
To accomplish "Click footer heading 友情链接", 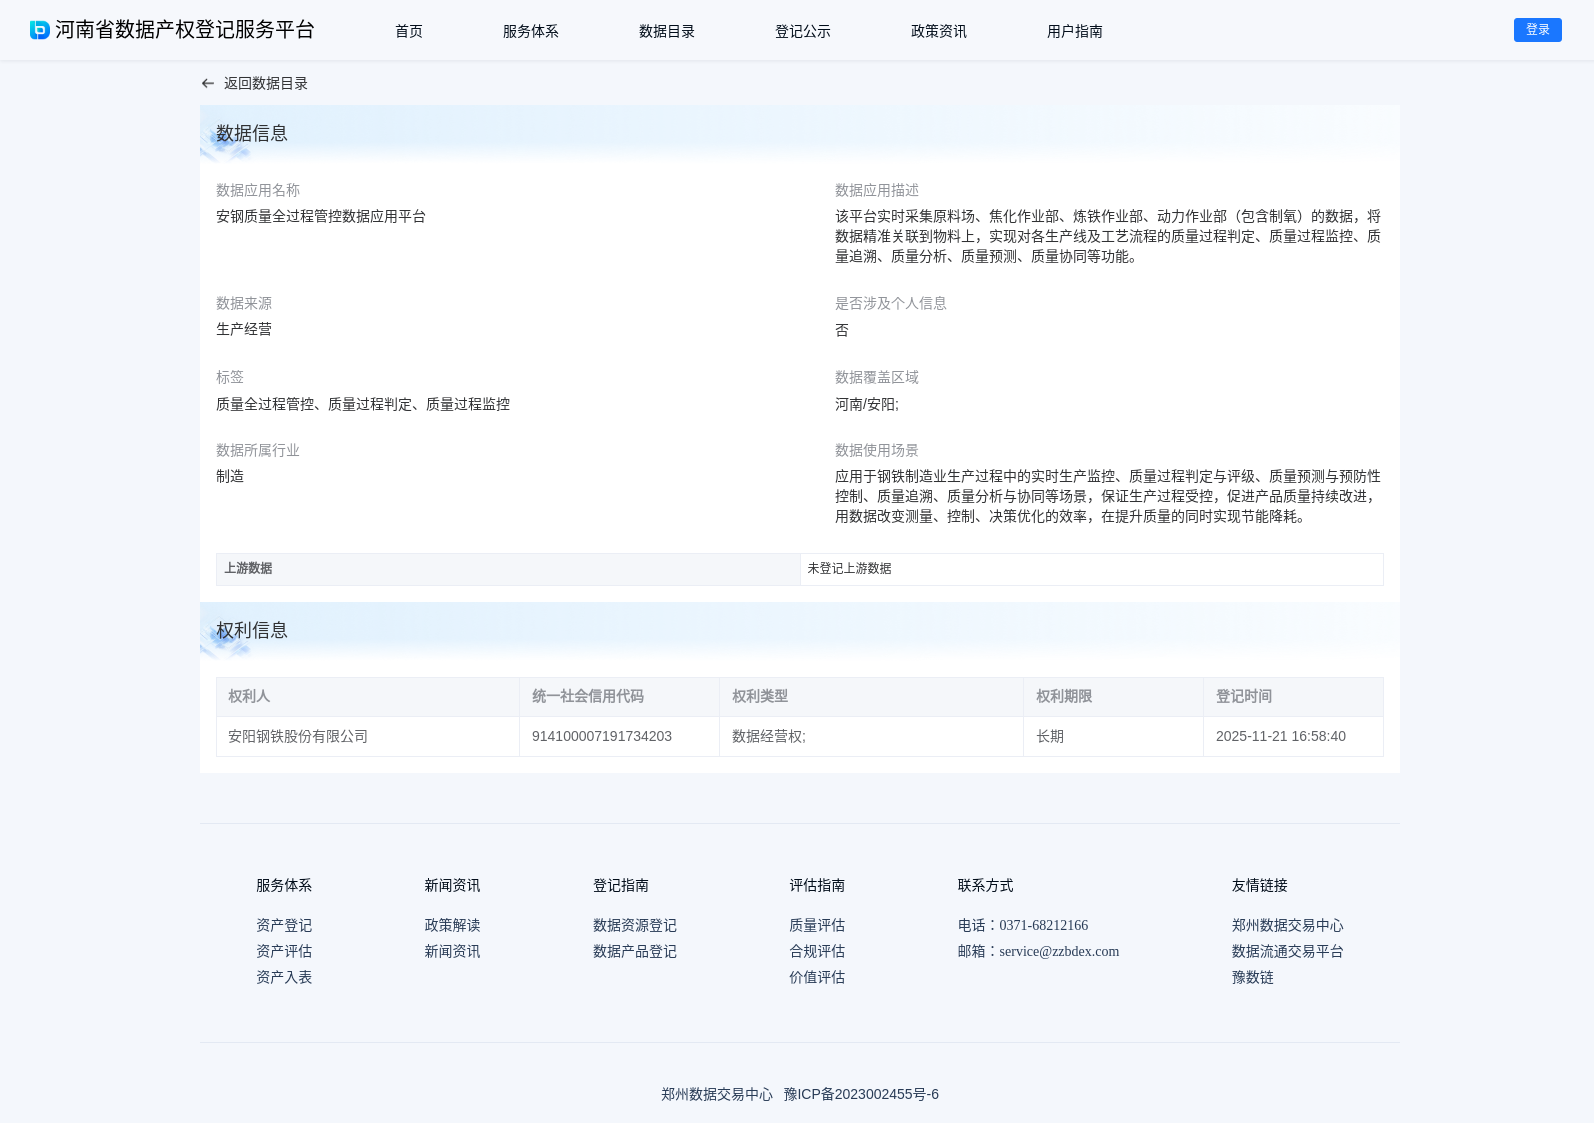I will (1260, 886).
